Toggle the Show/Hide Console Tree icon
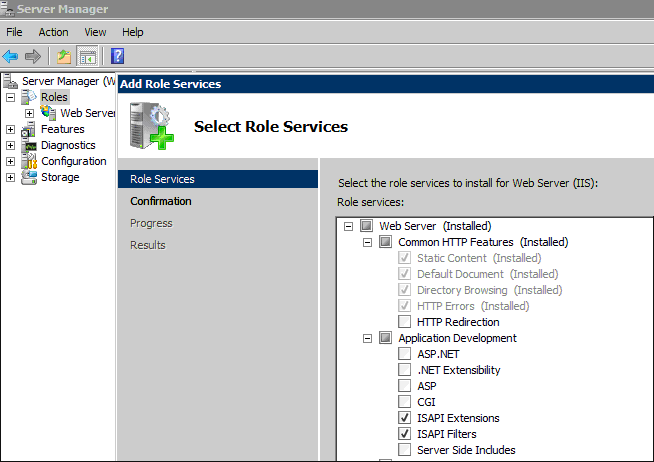This screenshot has height=462, width=654. click(x=88, y=56)
